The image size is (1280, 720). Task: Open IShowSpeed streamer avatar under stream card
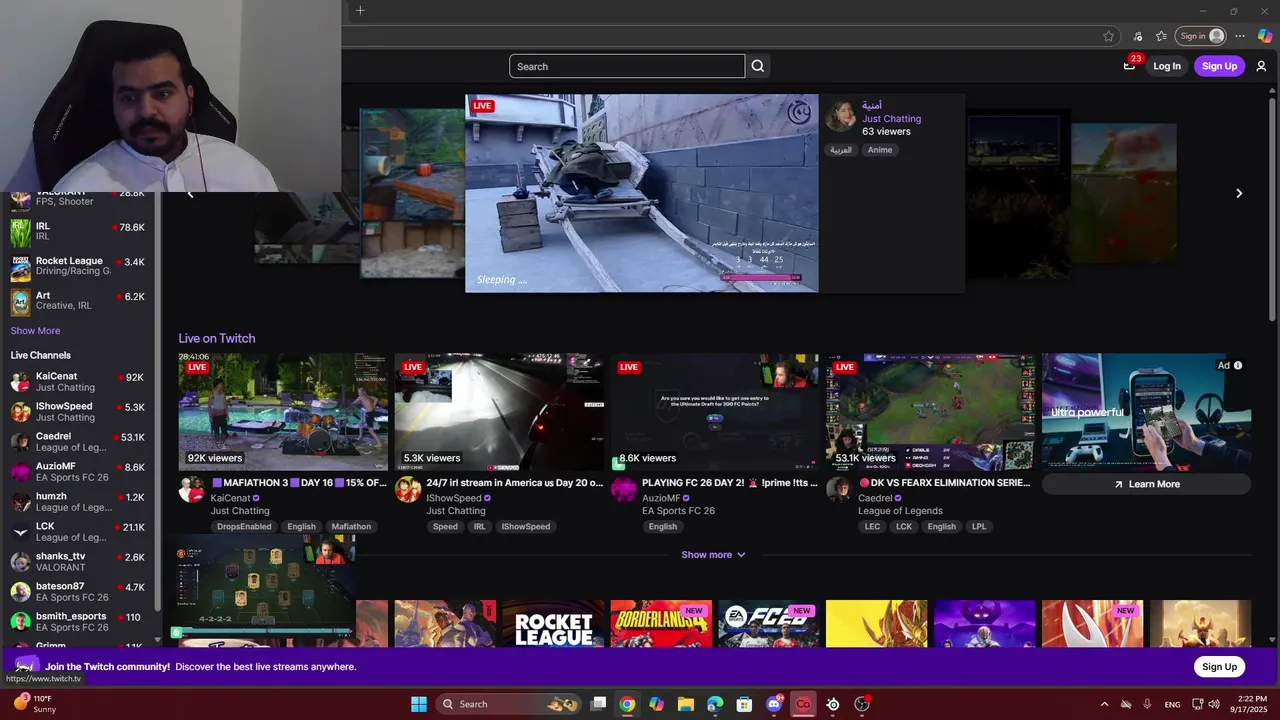[x=408, y=489]
